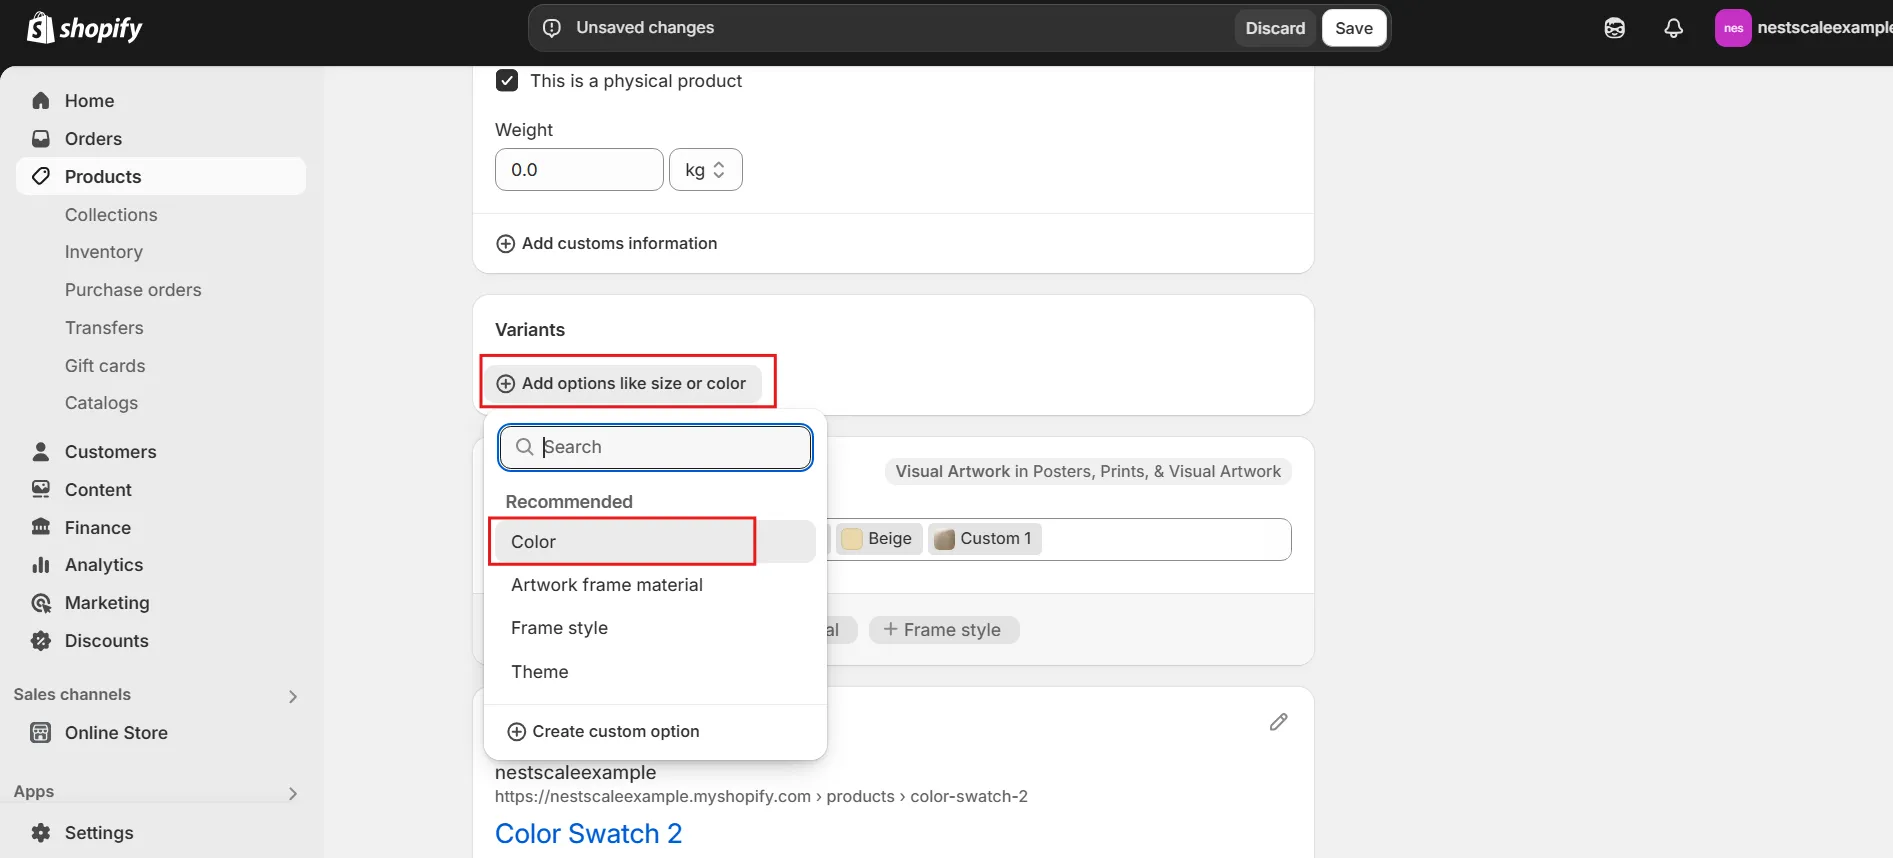
Task: Open Inventory in sidebar
Action: coord(104,252)
